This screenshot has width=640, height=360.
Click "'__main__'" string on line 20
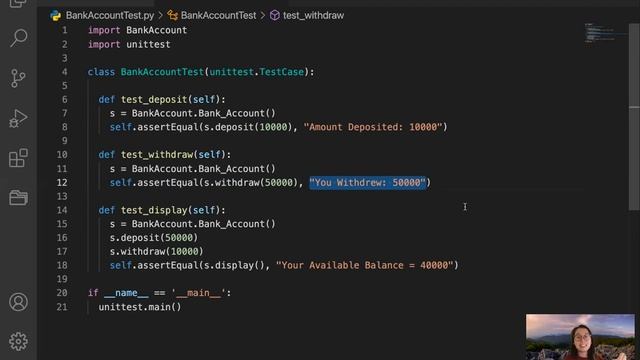pyautogui.click(x=198, y=293)
